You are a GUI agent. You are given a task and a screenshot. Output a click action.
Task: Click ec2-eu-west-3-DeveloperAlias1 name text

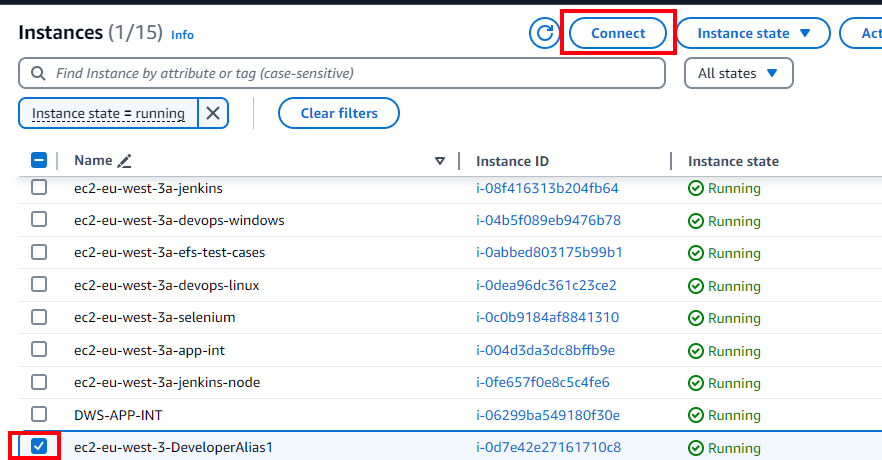[x=173, y=448]
